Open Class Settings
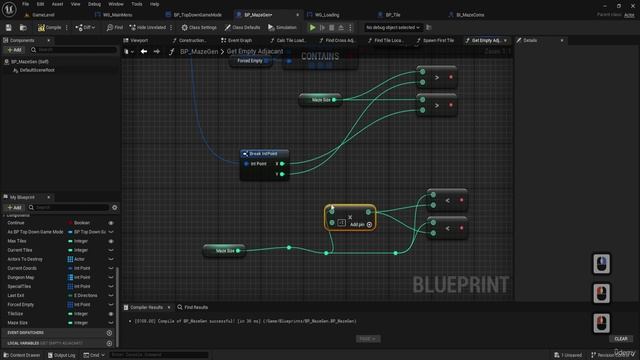The image size is (640, 360). point(199,27)
